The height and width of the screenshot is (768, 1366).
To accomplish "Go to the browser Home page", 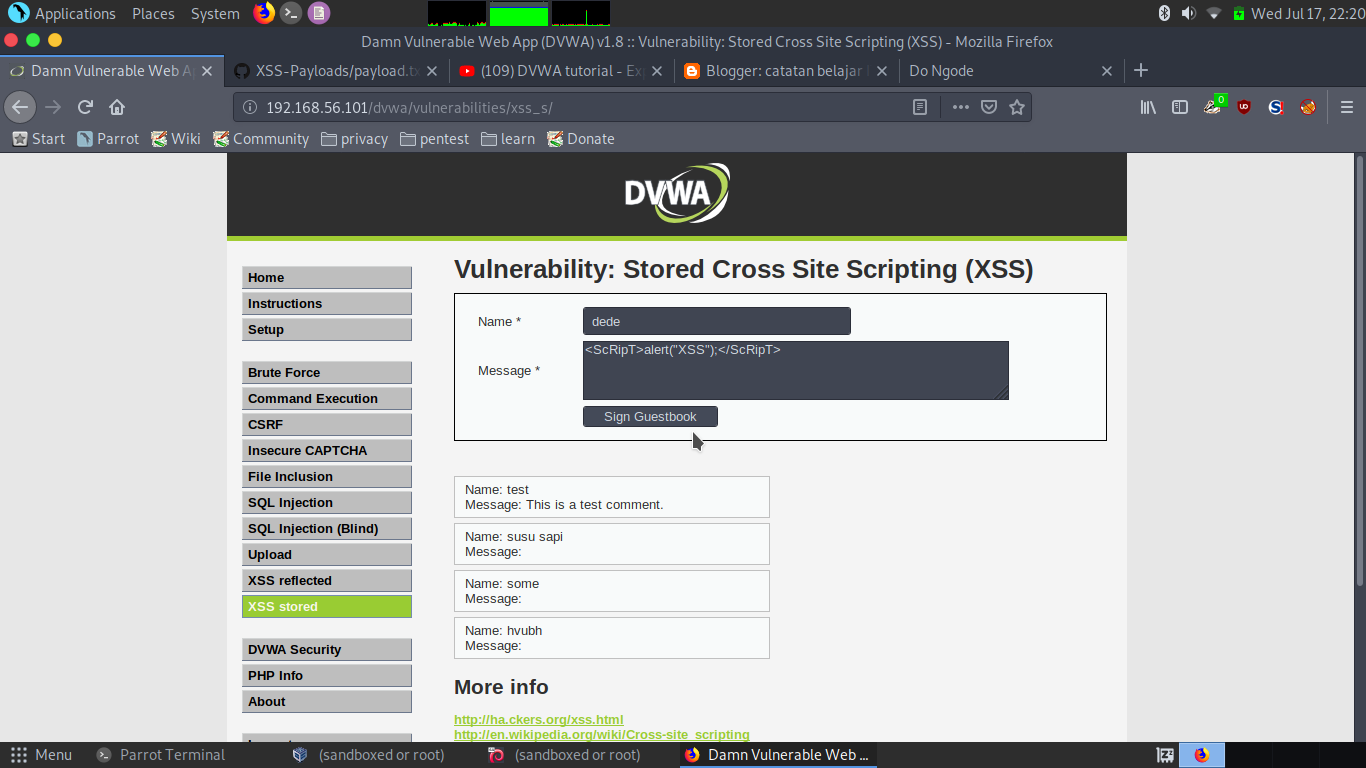I will 117,107.
